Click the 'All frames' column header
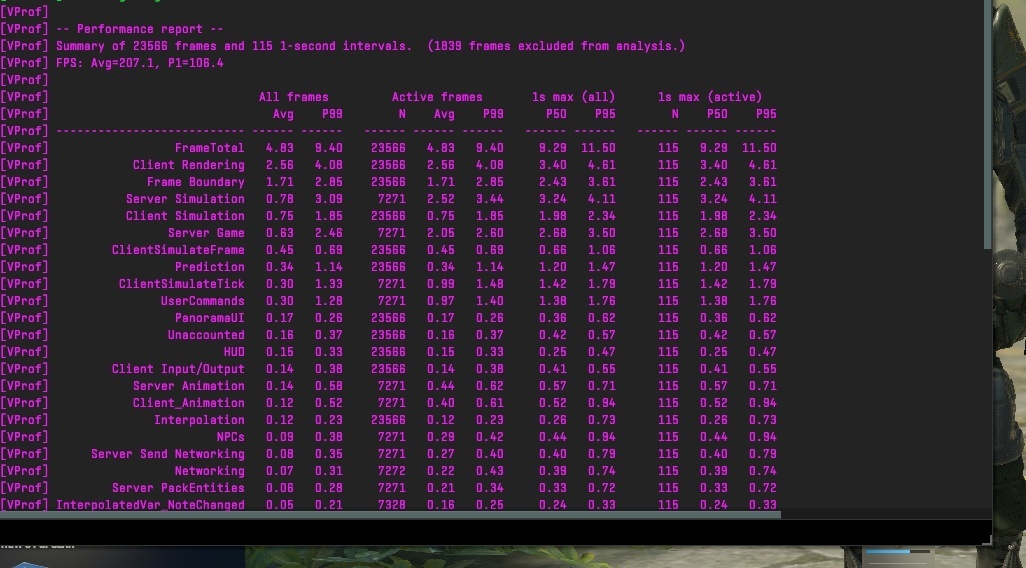This screenshot has width=1026, height=568. pos(293,98)
